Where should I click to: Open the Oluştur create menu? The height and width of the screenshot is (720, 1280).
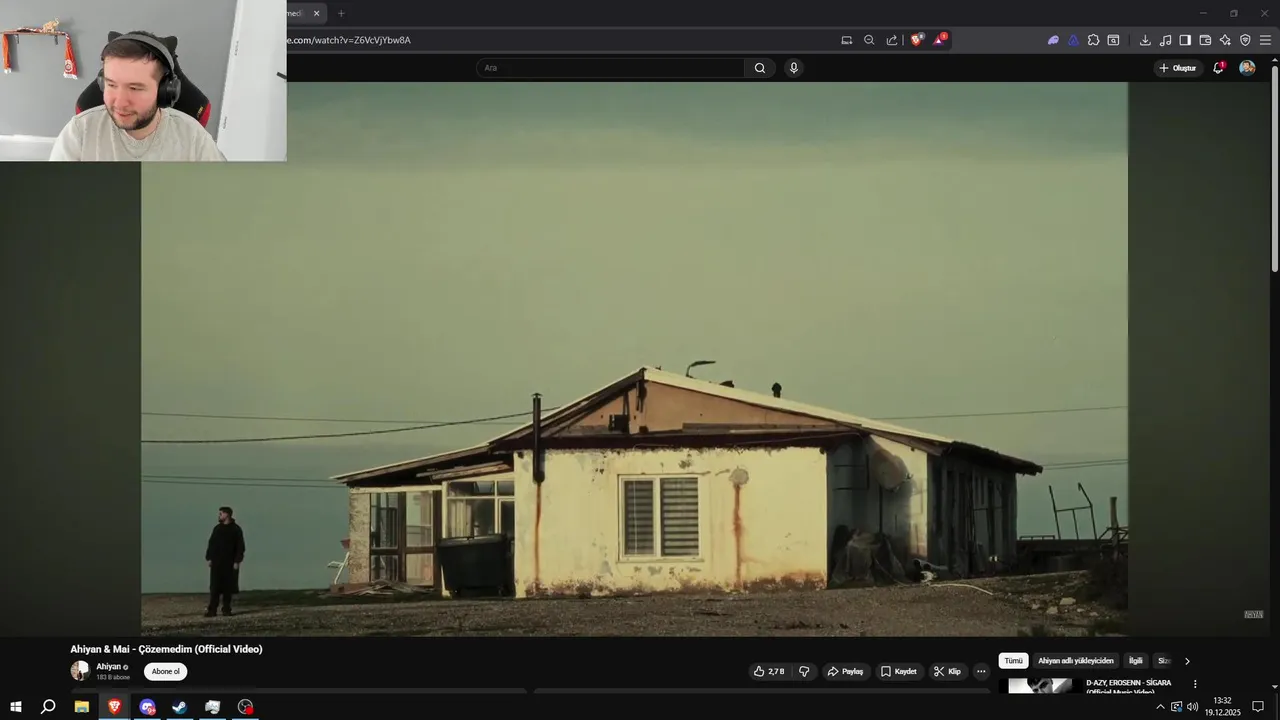point(1177,68)
